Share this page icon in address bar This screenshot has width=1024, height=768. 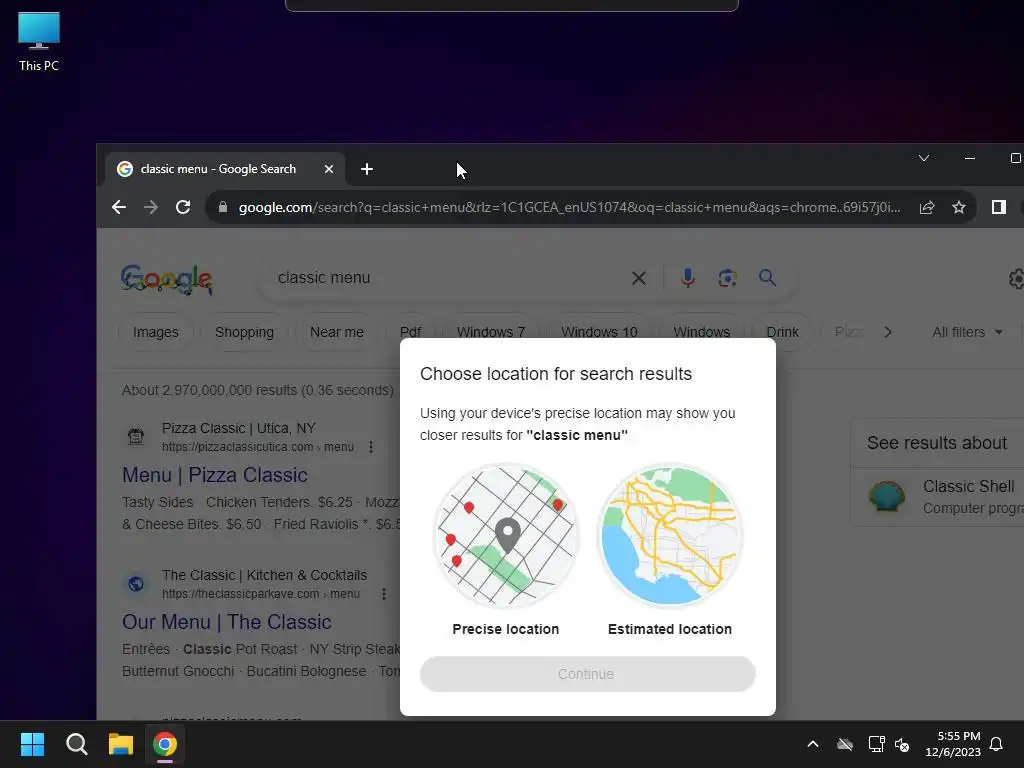point(927,208)
